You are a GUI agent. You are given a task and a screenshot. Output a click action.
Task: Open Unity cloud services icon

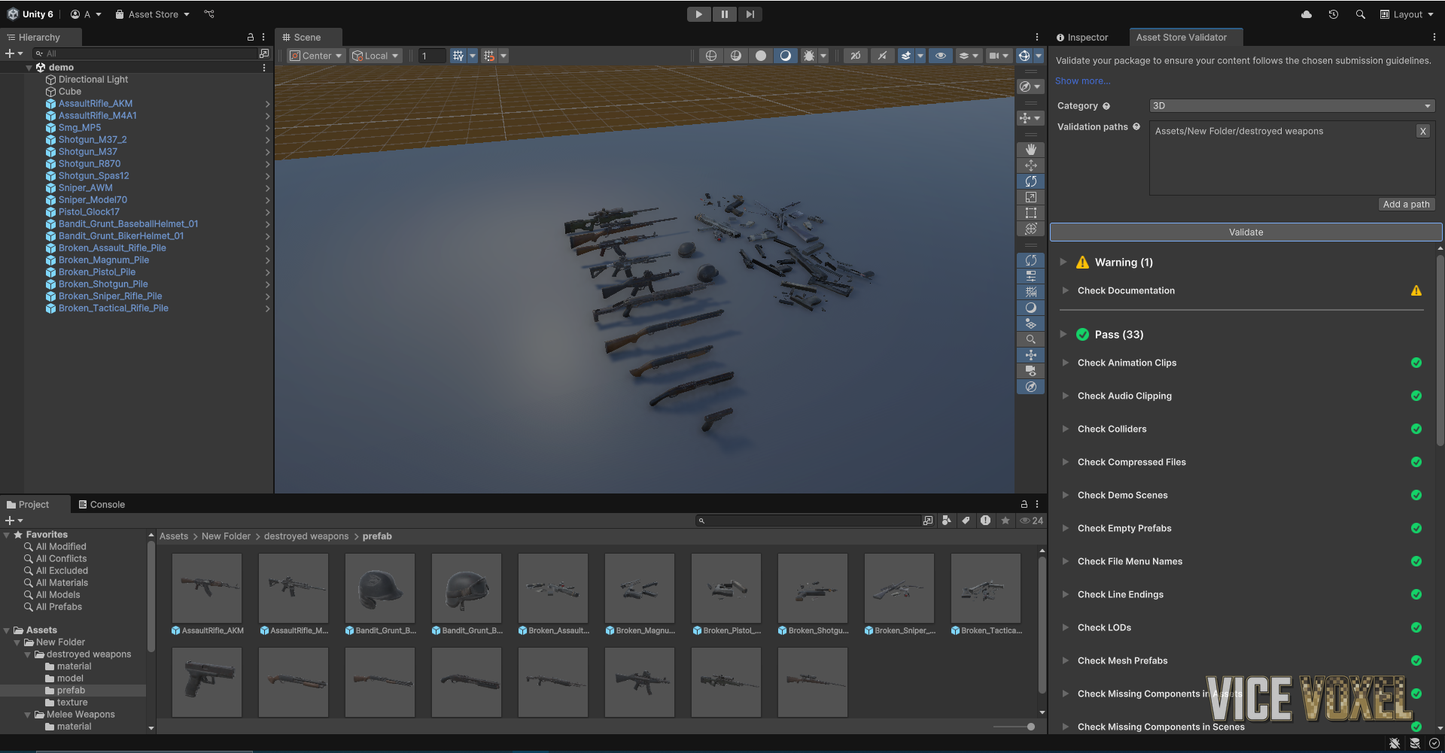click(1306, 14)
